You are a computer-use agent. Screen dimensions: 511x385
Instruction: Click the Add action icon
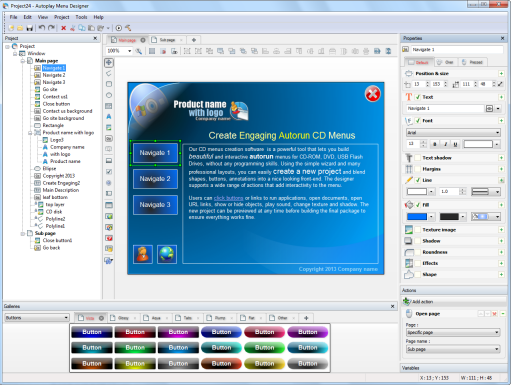406,301
